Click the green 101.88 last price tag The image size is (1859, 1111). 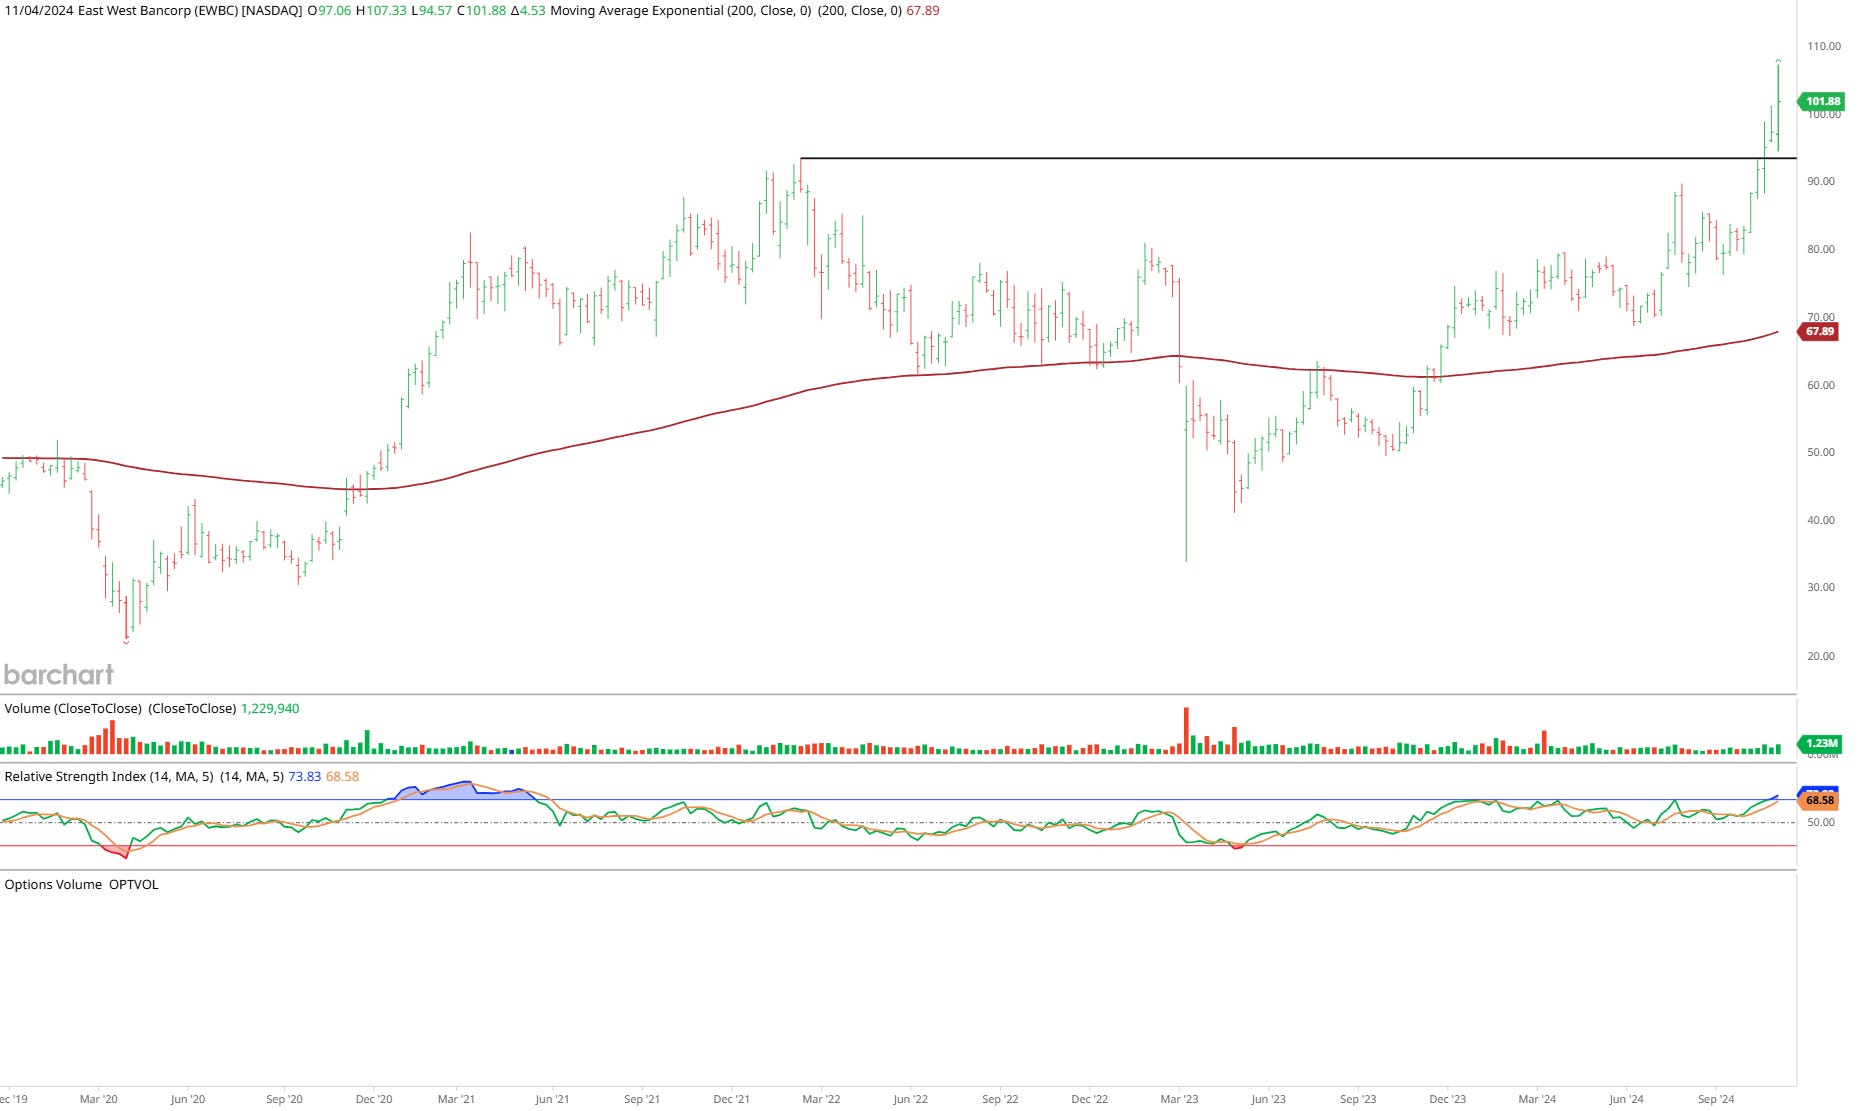(x=1822, y=101)
